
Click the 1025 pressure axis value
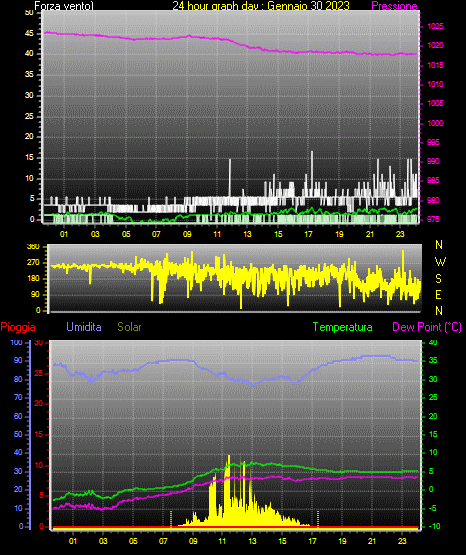(435, 26)
